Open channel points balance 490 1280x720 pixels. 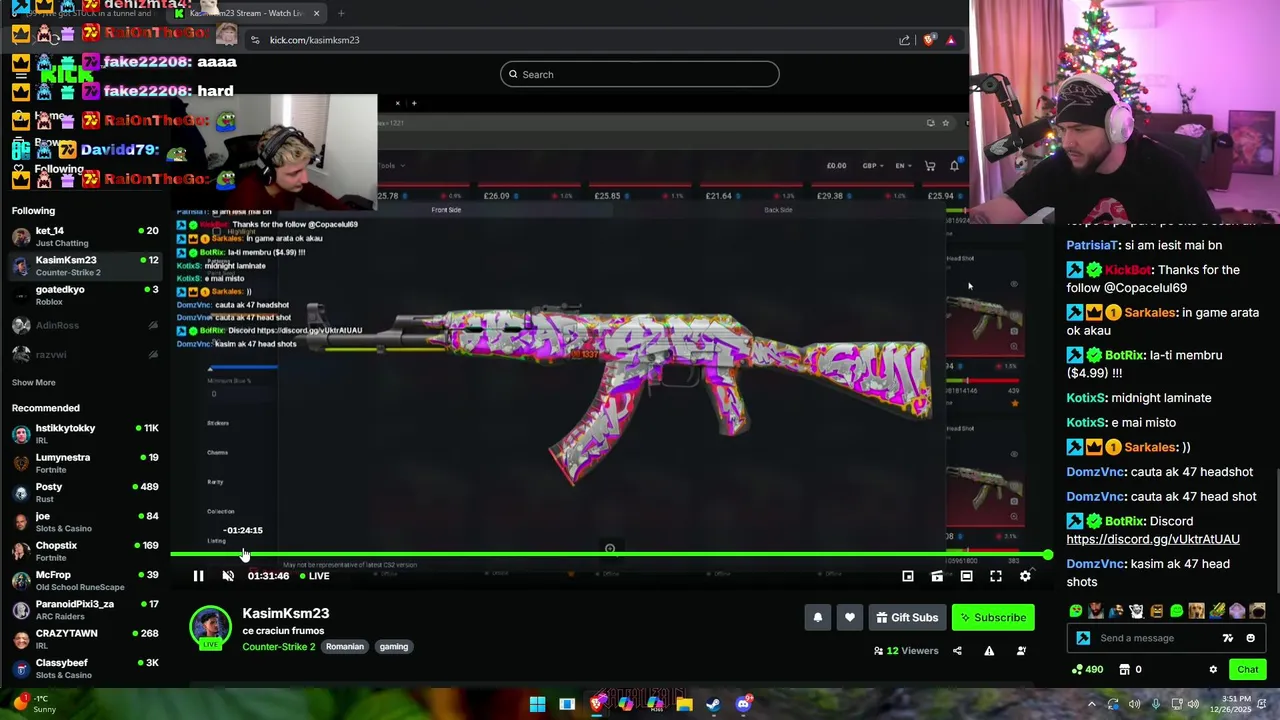1087,670
